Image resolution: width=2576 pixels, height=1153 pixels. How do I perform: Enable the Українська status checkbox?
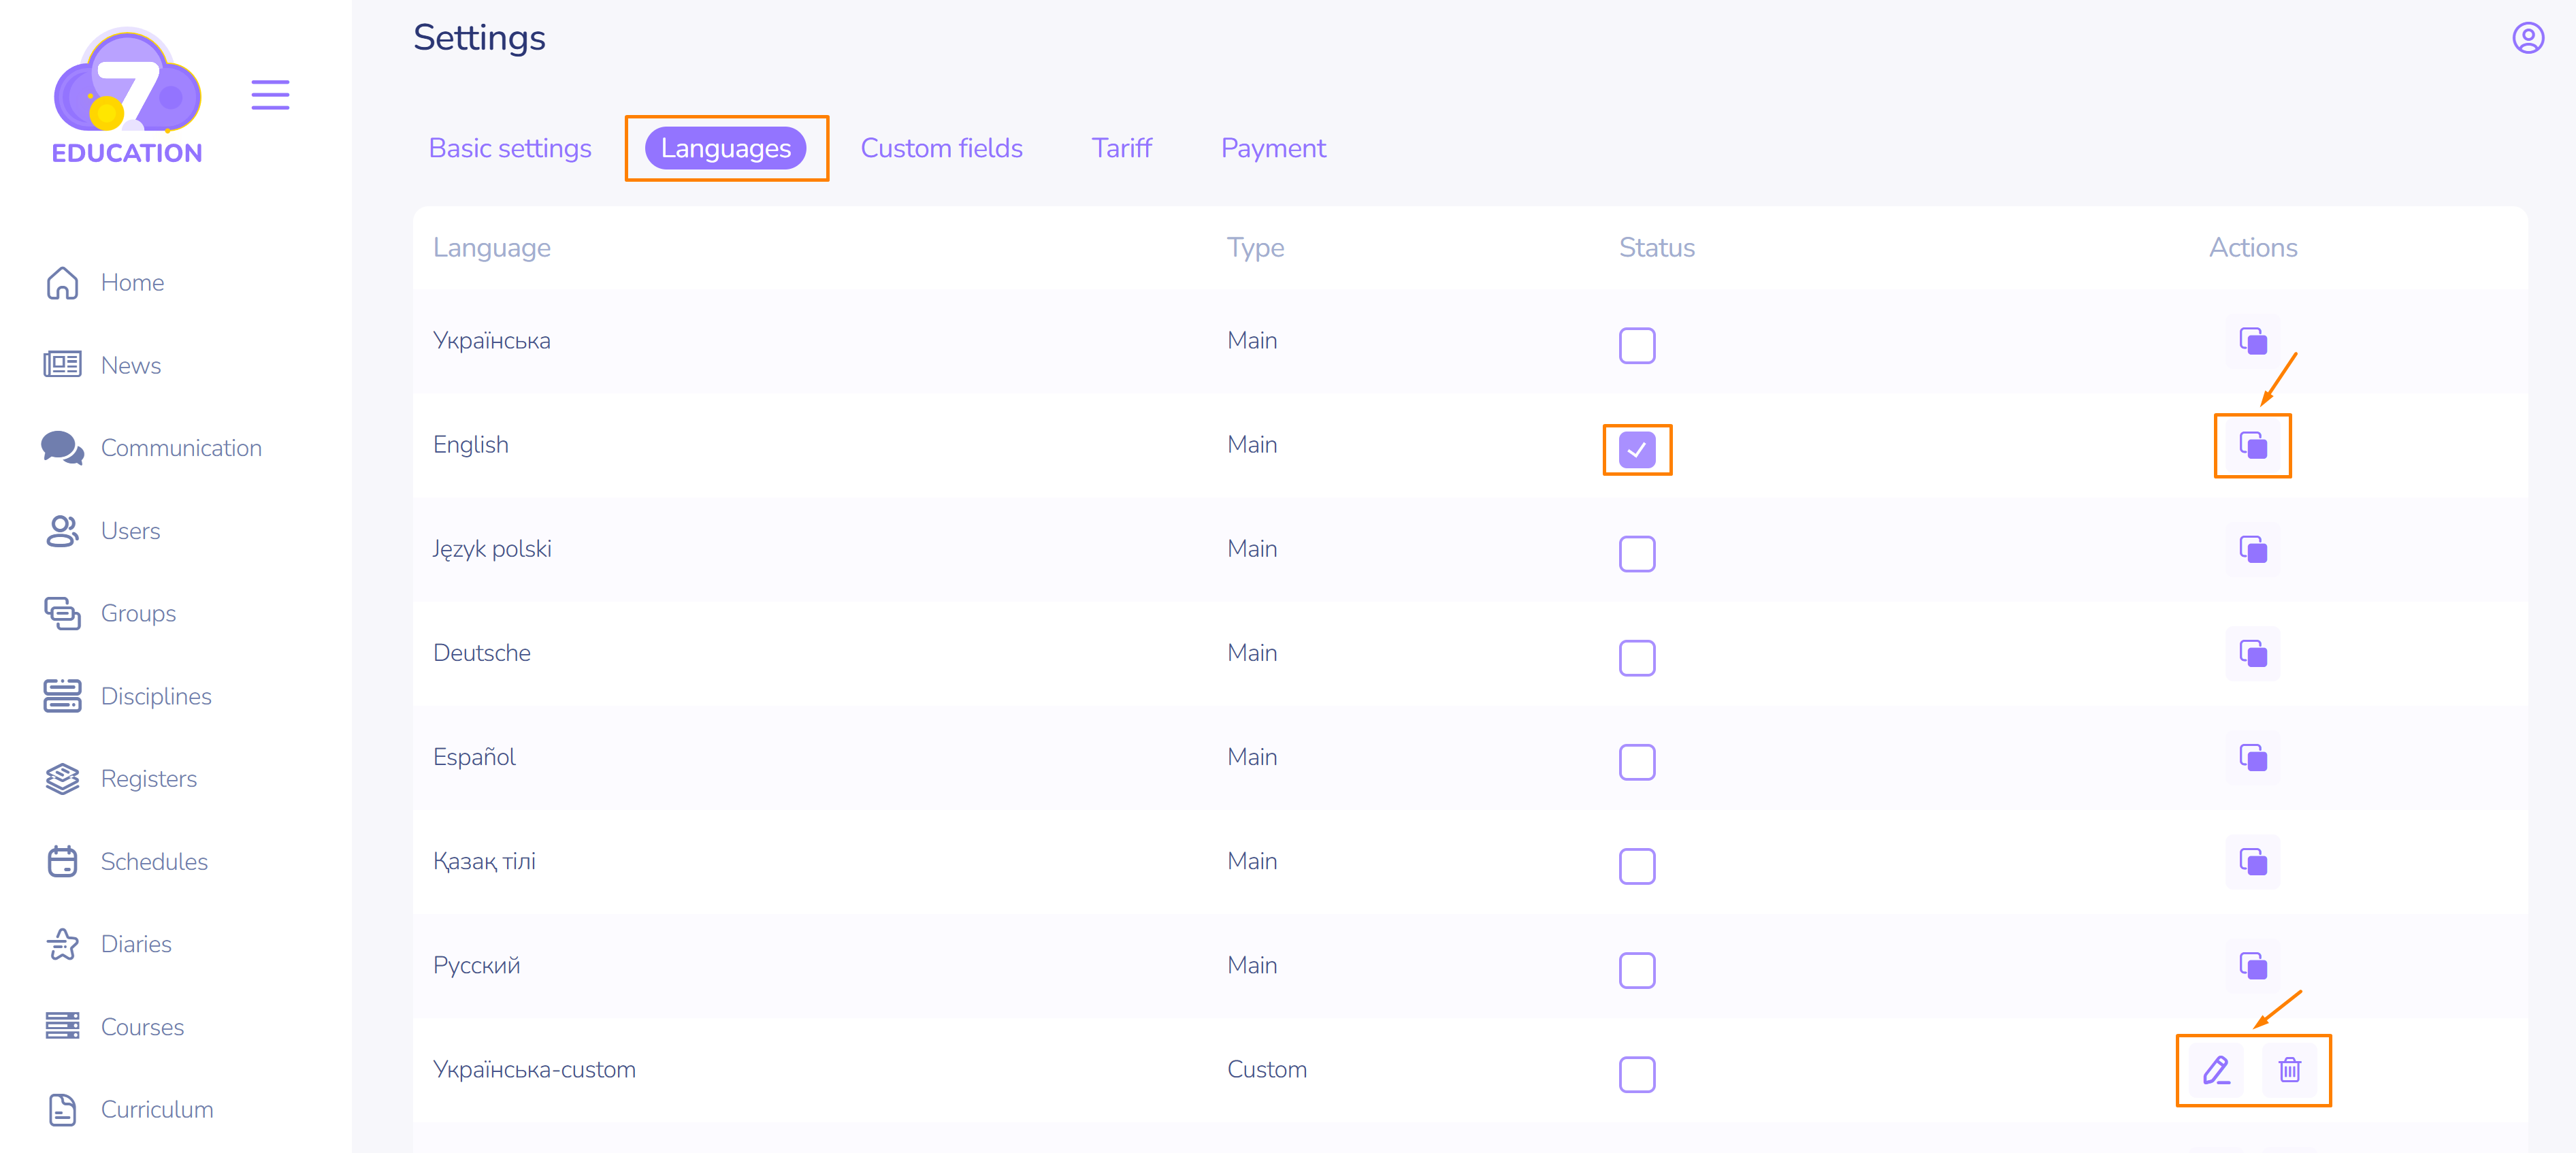1636,346
